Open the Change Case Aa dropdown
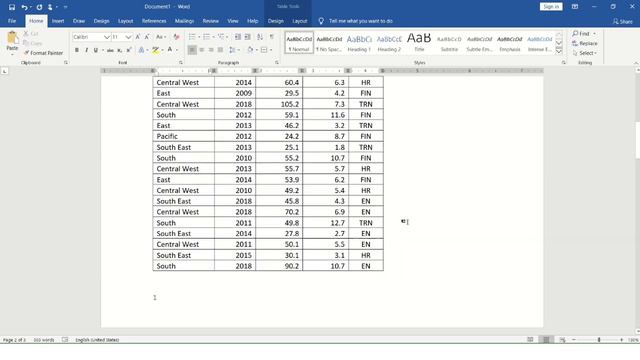This screenshot has height=360, width=640. click(x=161, y=37)
